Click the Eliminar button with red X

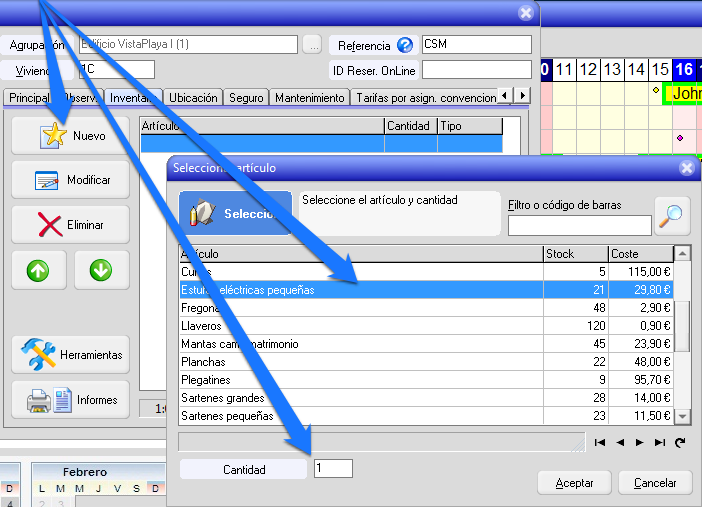point(70,225)
